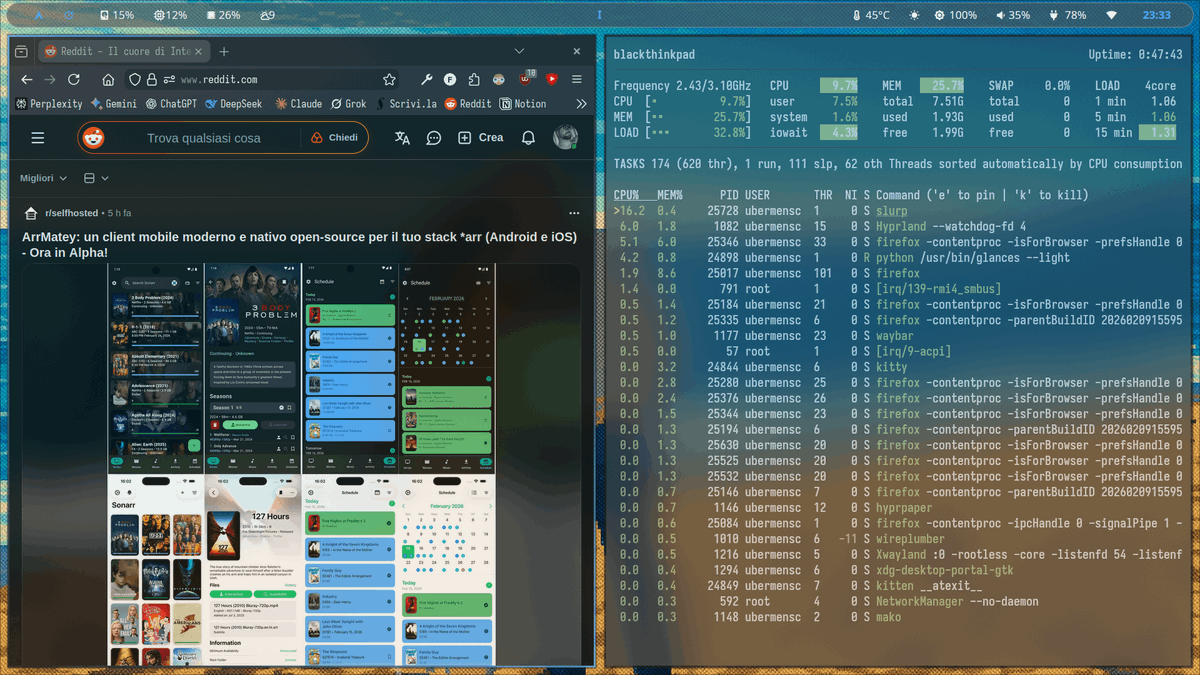Open the Claude bookmark
Image resolution: width=1200 pixels, height=675 pixels.
(x=299, y=104)
